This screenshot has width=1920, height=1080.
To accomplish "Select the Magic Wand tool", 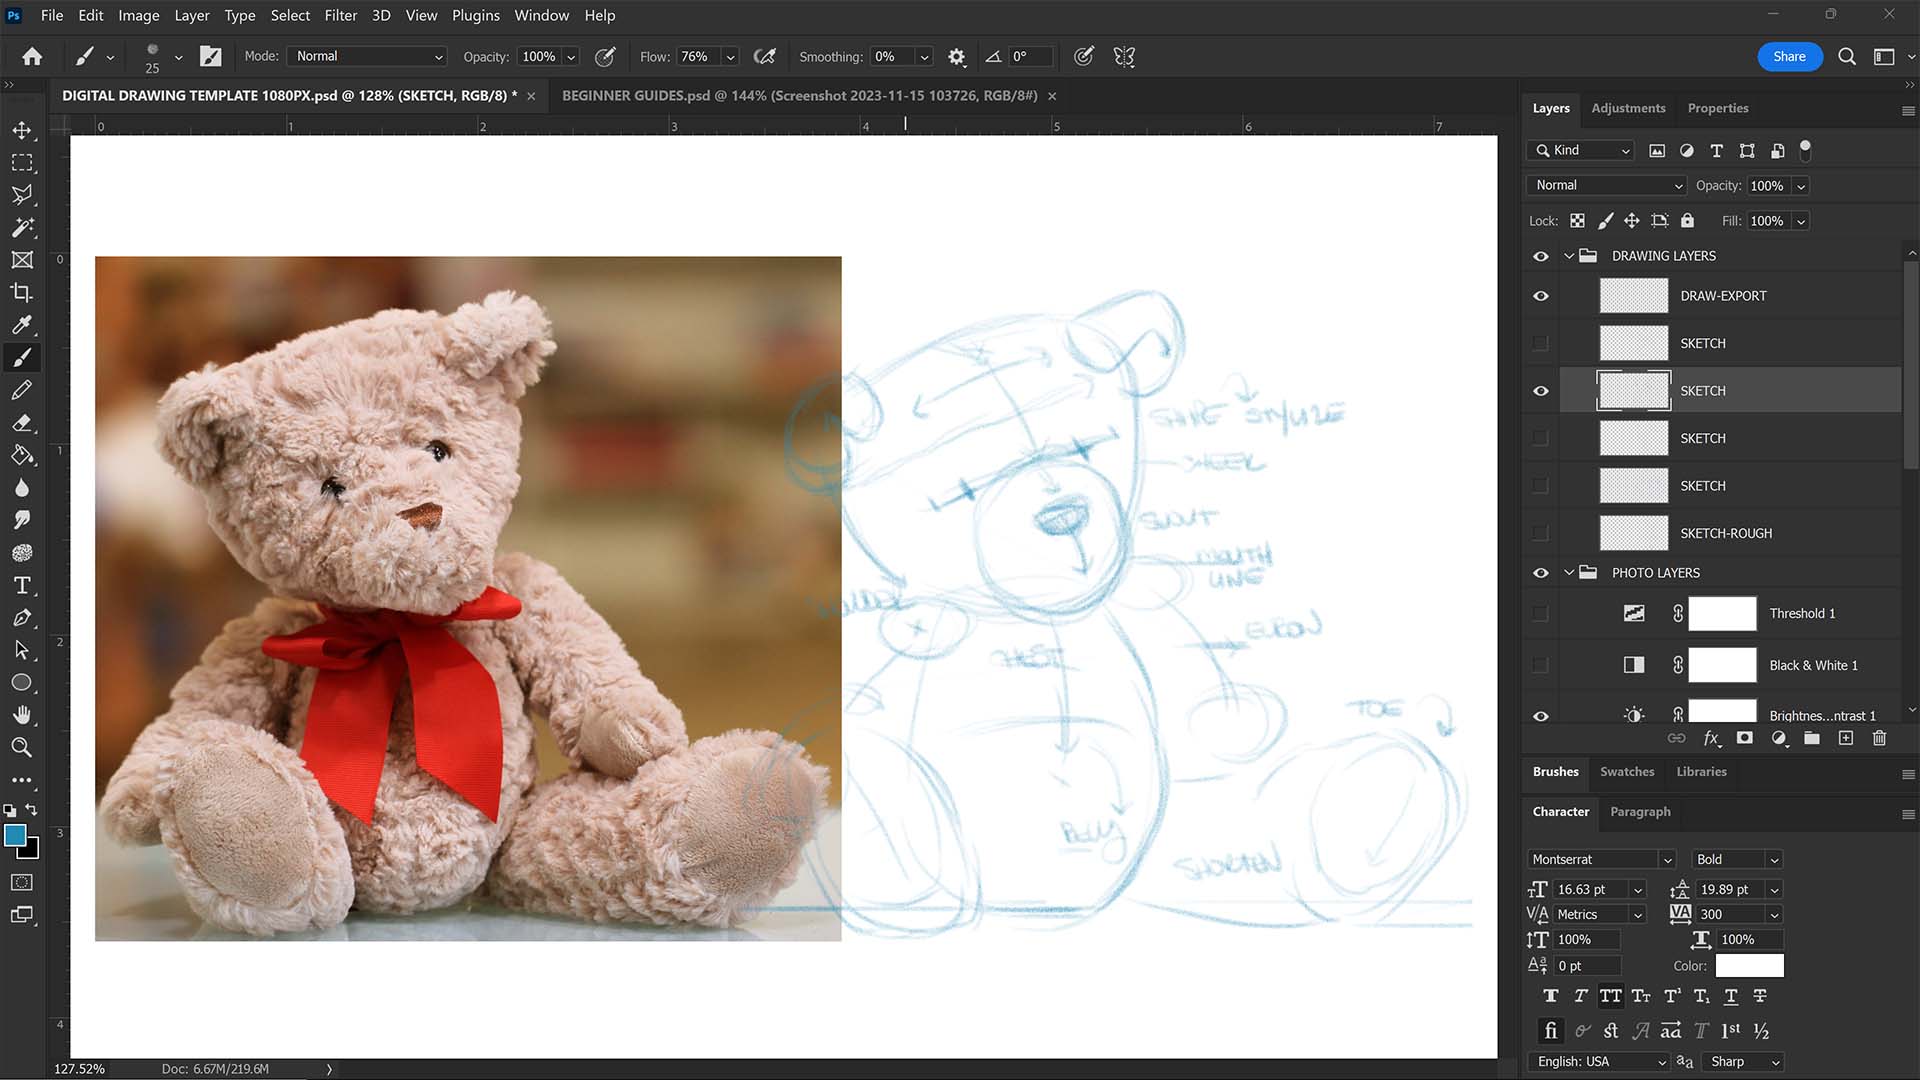I will coord(22,228).
